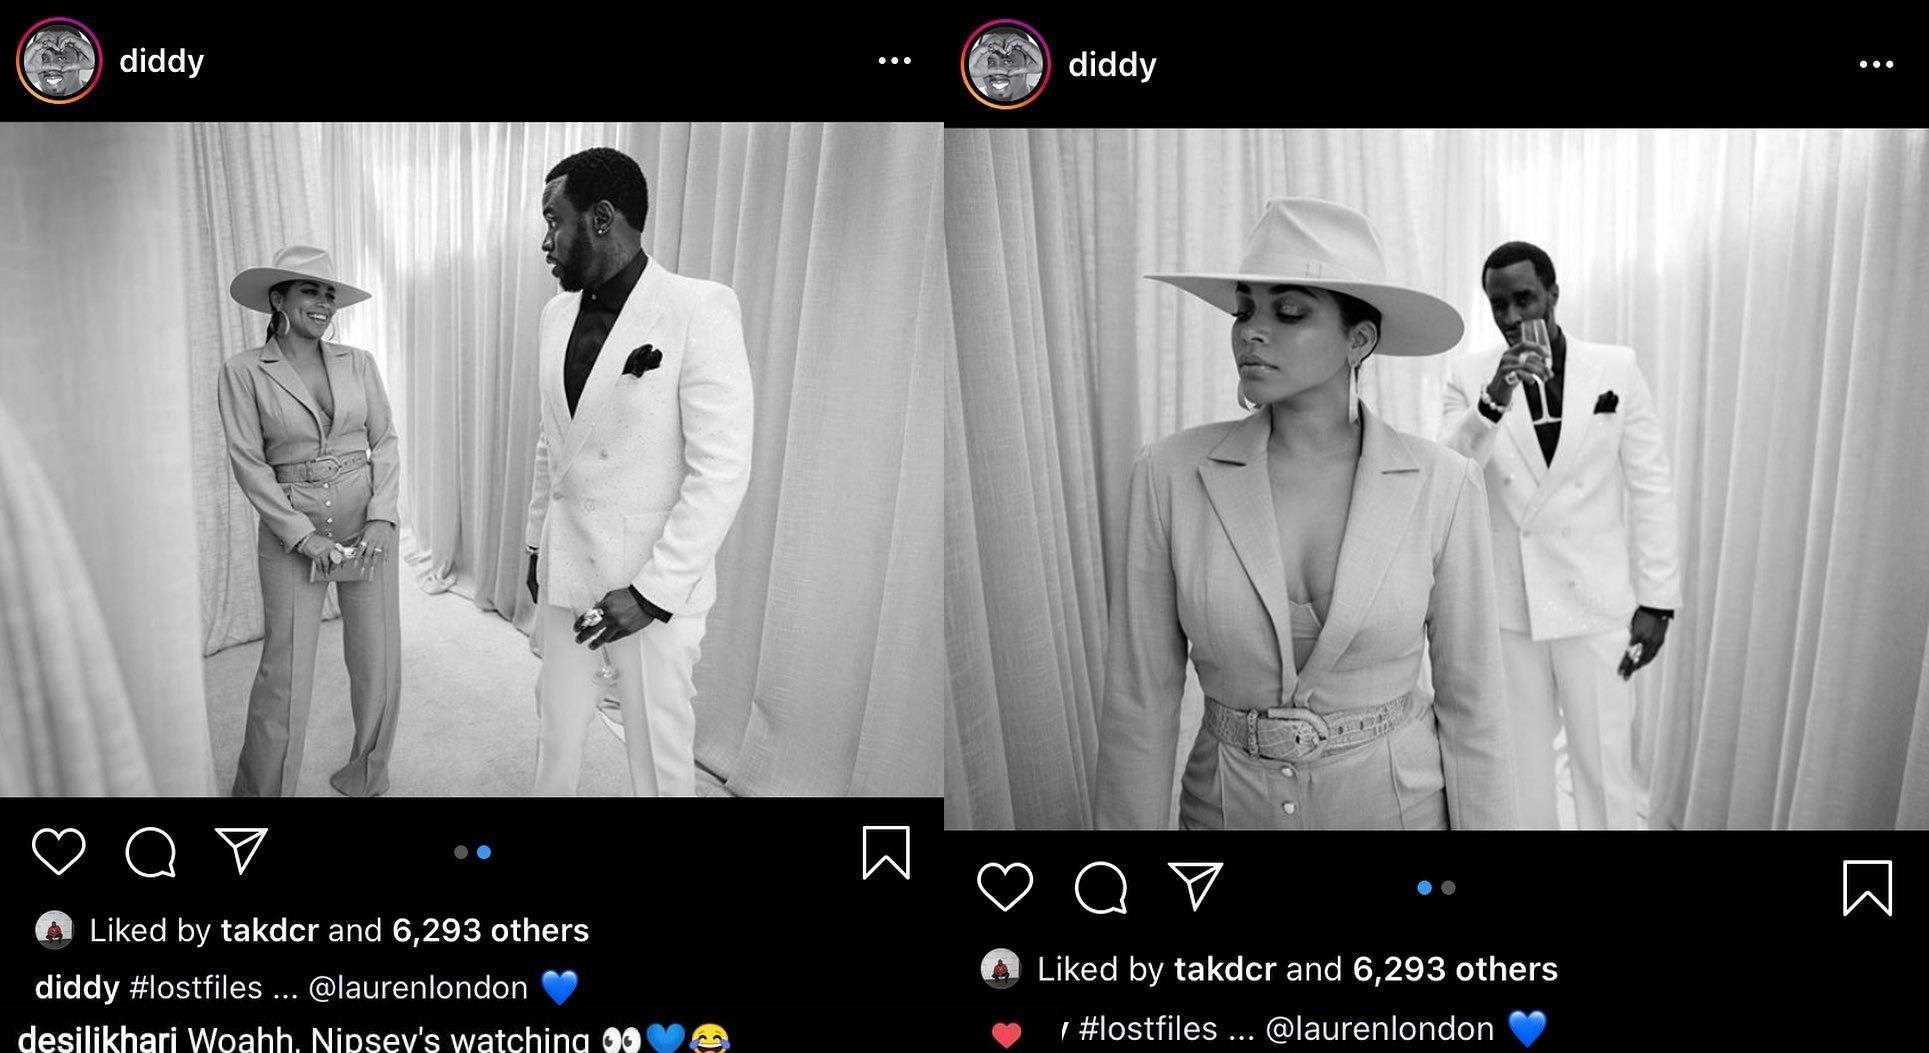Save the right post with the bookmark icon
The image size is (1929, 1053).
(x=1868, y=888)
